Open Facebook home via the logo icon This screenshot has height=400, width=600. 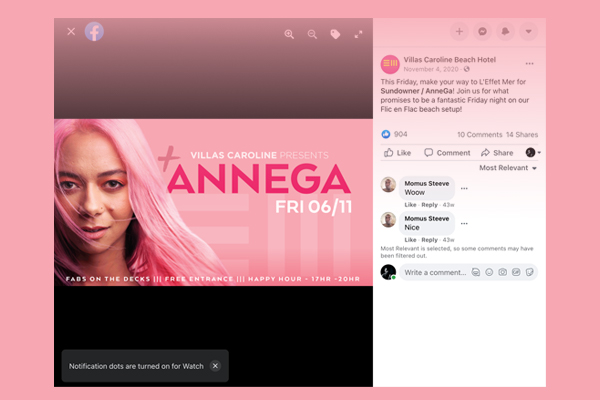pyautogui.click(x=94, y=31)
